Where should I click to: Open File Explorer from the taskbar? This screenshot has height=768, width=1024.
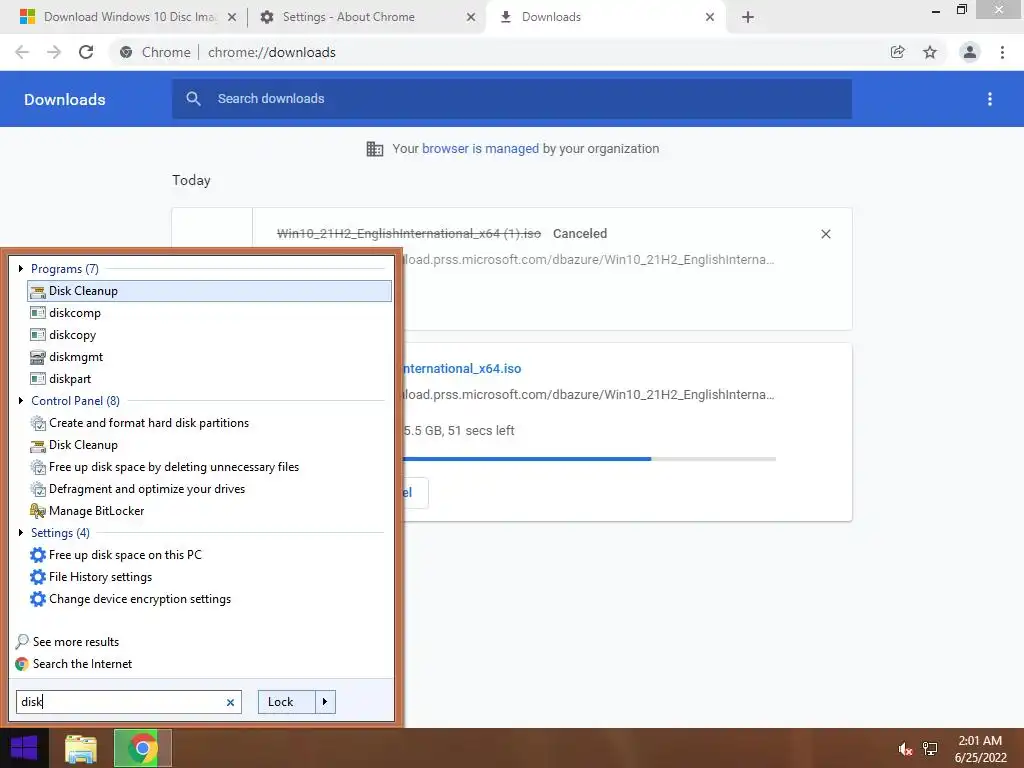(81, 748)
